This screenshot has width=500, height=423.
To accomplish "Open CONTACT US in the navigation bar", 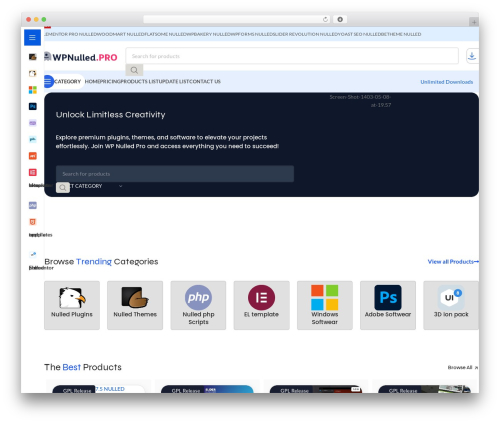I will [x=205, y=82].
